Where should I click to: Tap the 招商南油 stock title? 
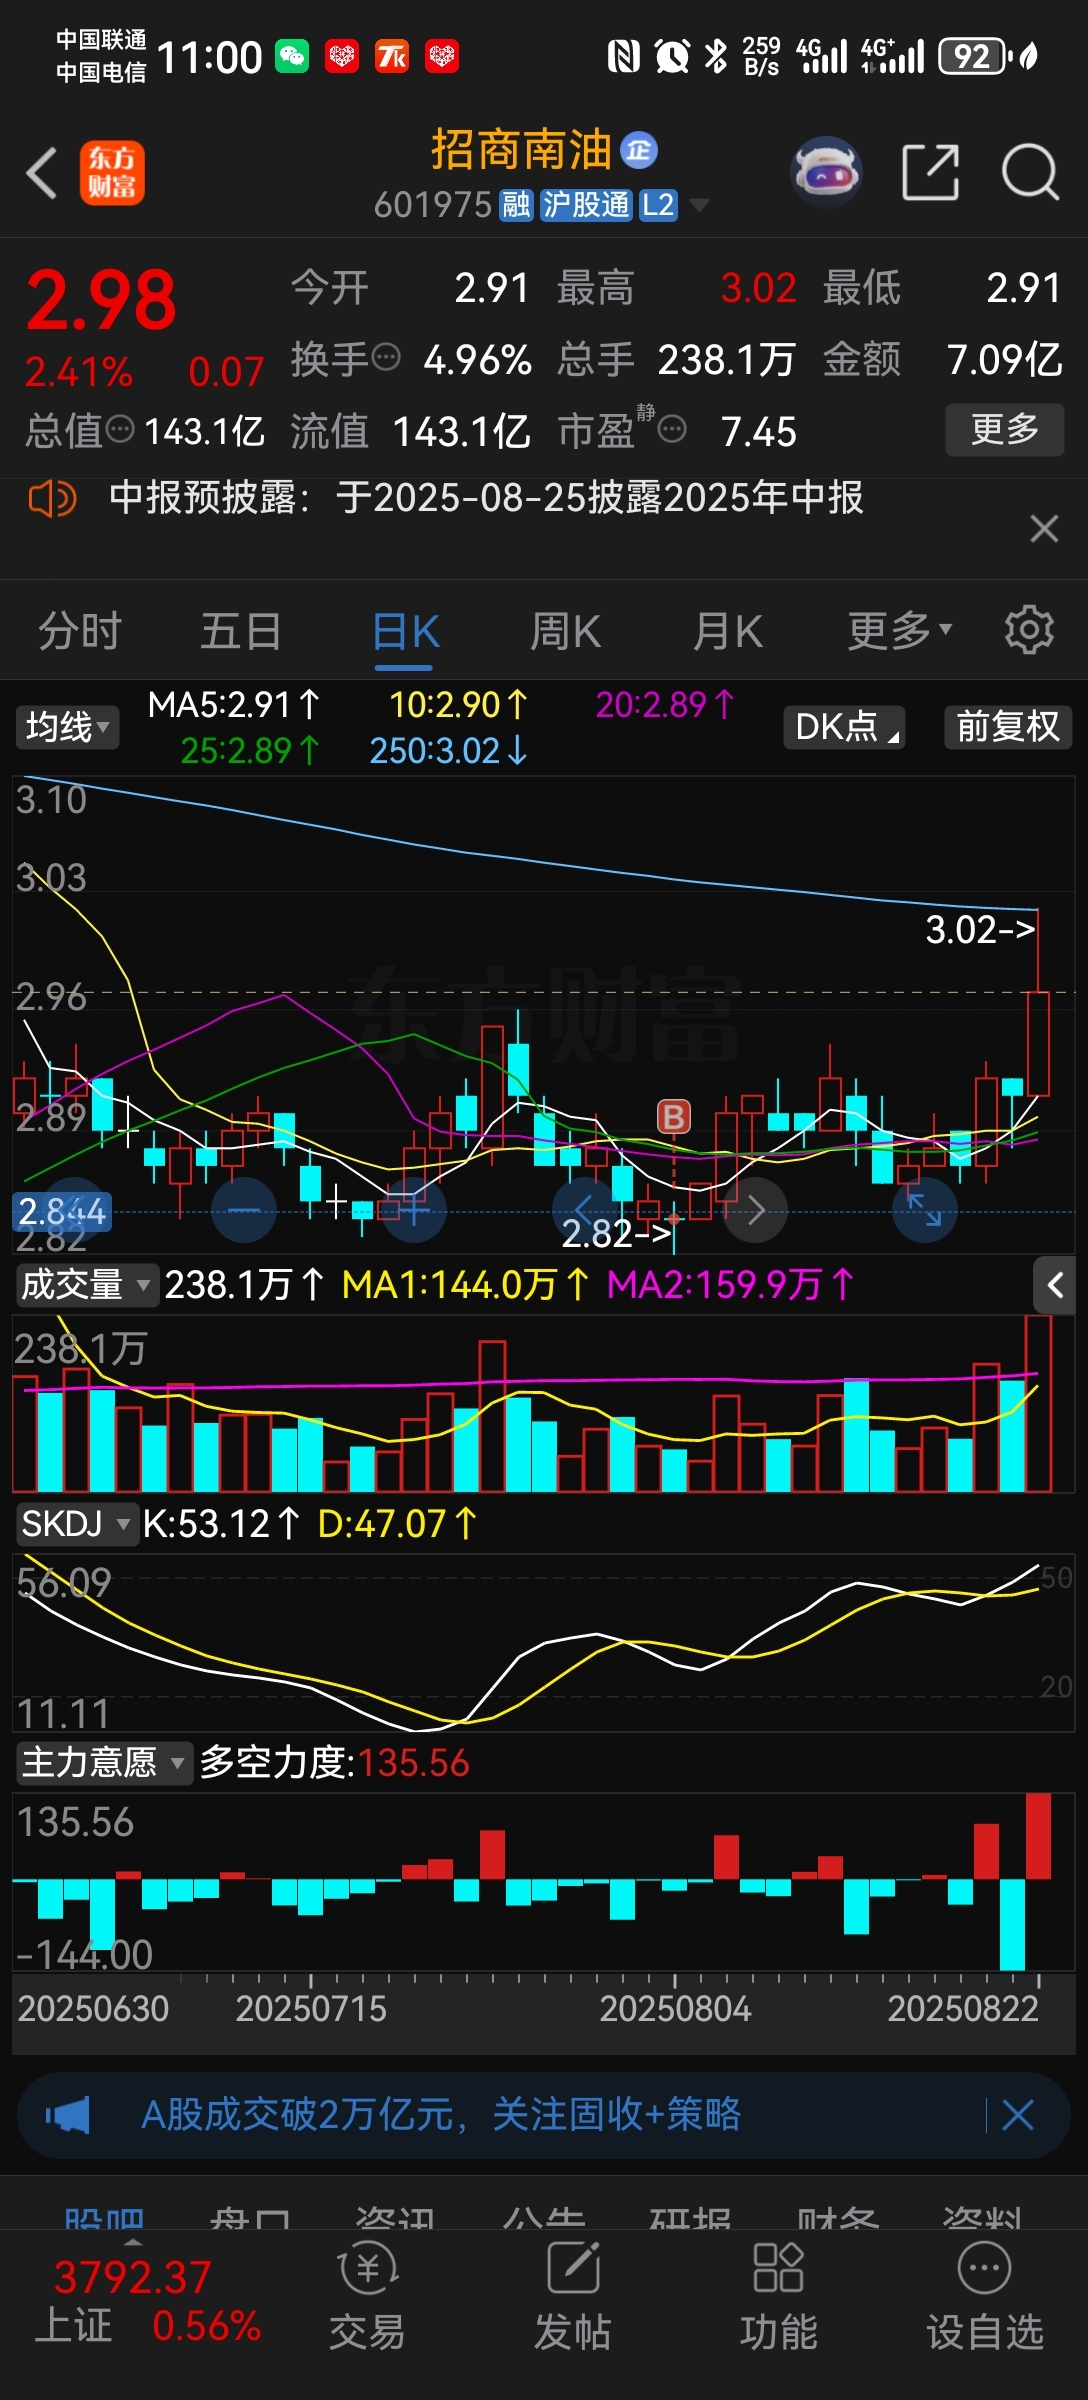[x=521, y=150]
